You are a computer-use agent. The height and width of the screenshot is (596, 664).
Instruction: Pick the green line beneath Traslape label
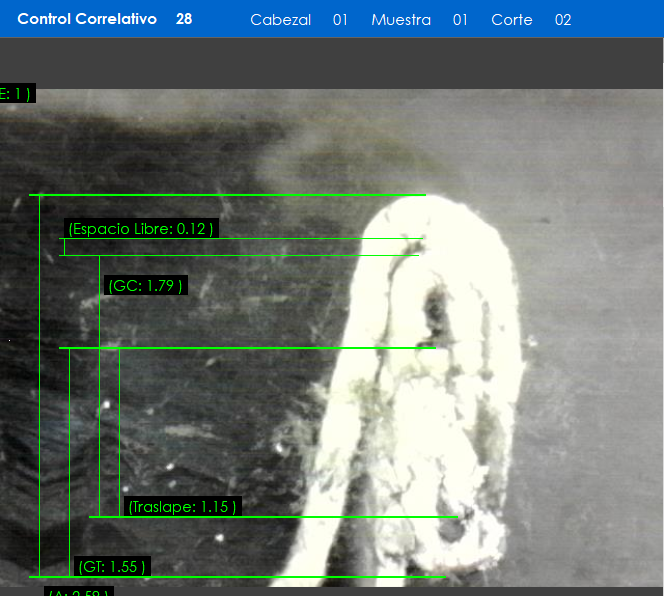click(x=272, y=517)
